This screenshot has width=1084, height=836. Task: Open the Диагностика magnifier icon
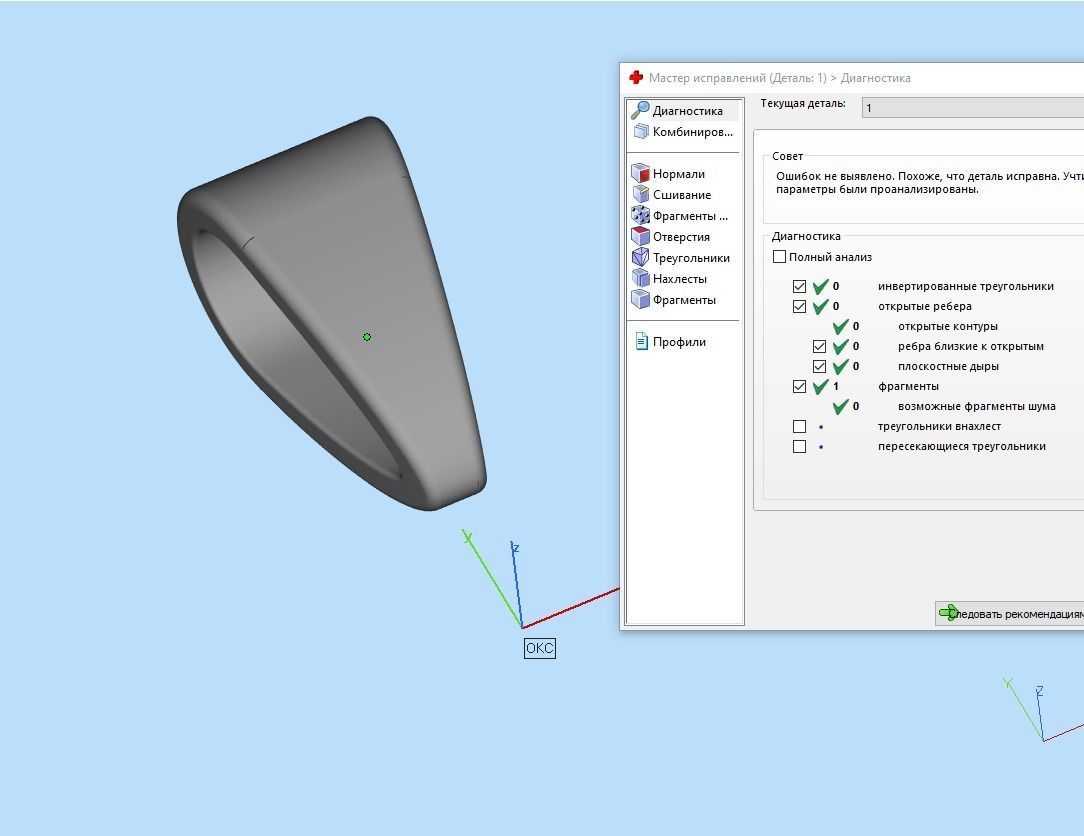[640, 110]
